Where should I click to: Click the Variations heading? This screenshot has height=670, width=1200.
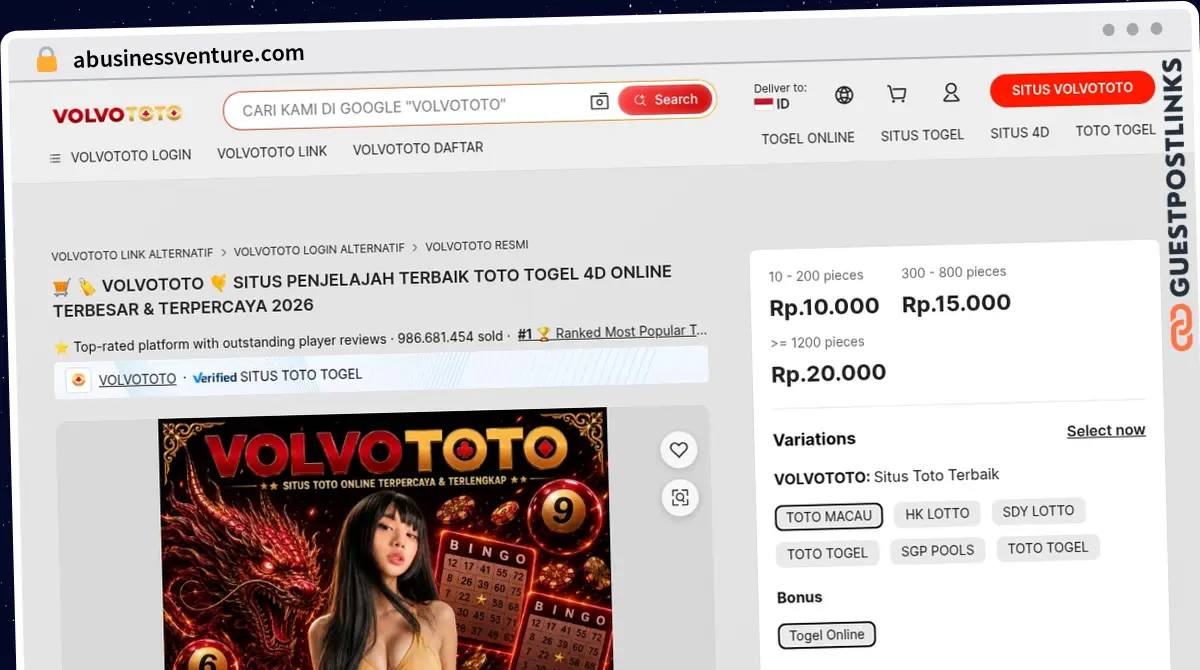click(x=814, y=439)
